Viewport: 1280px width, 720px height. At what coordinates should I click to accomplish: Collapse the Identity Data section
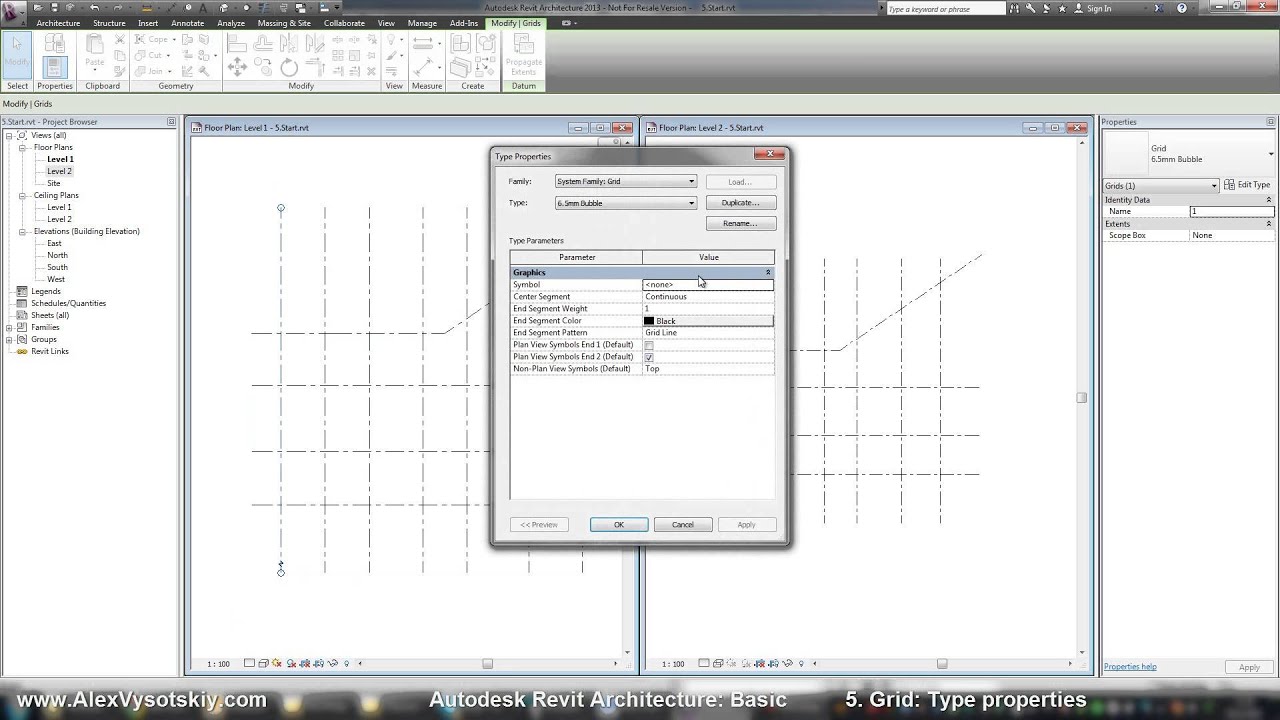pos(1269,200)
